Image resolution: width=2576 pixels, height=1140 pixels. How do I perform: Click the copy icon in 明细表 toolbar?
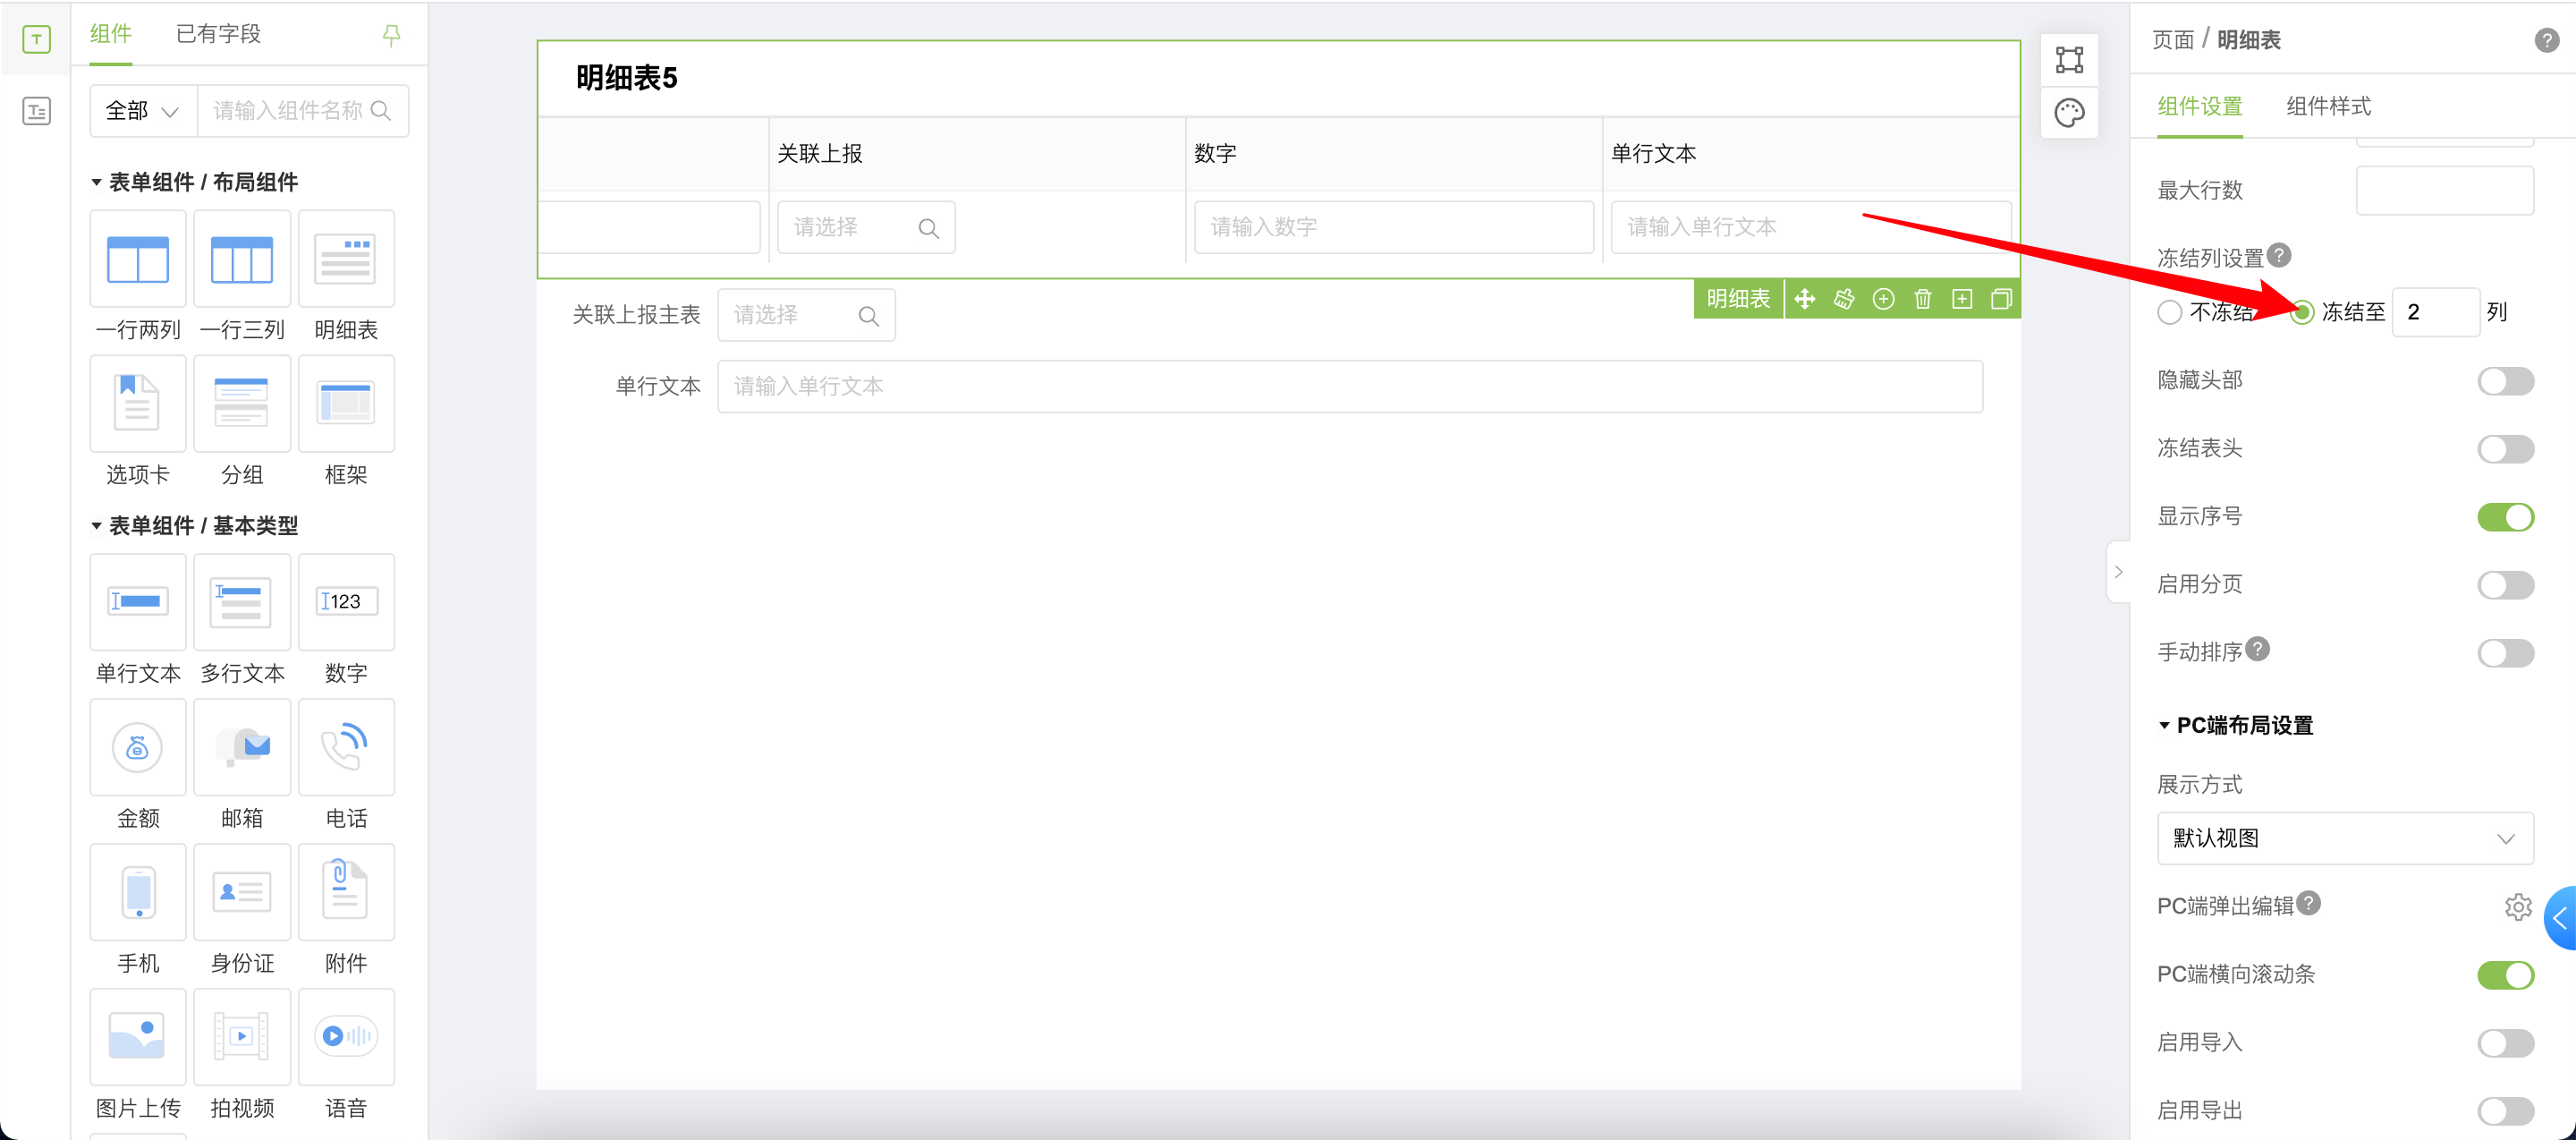(2001, 299)
